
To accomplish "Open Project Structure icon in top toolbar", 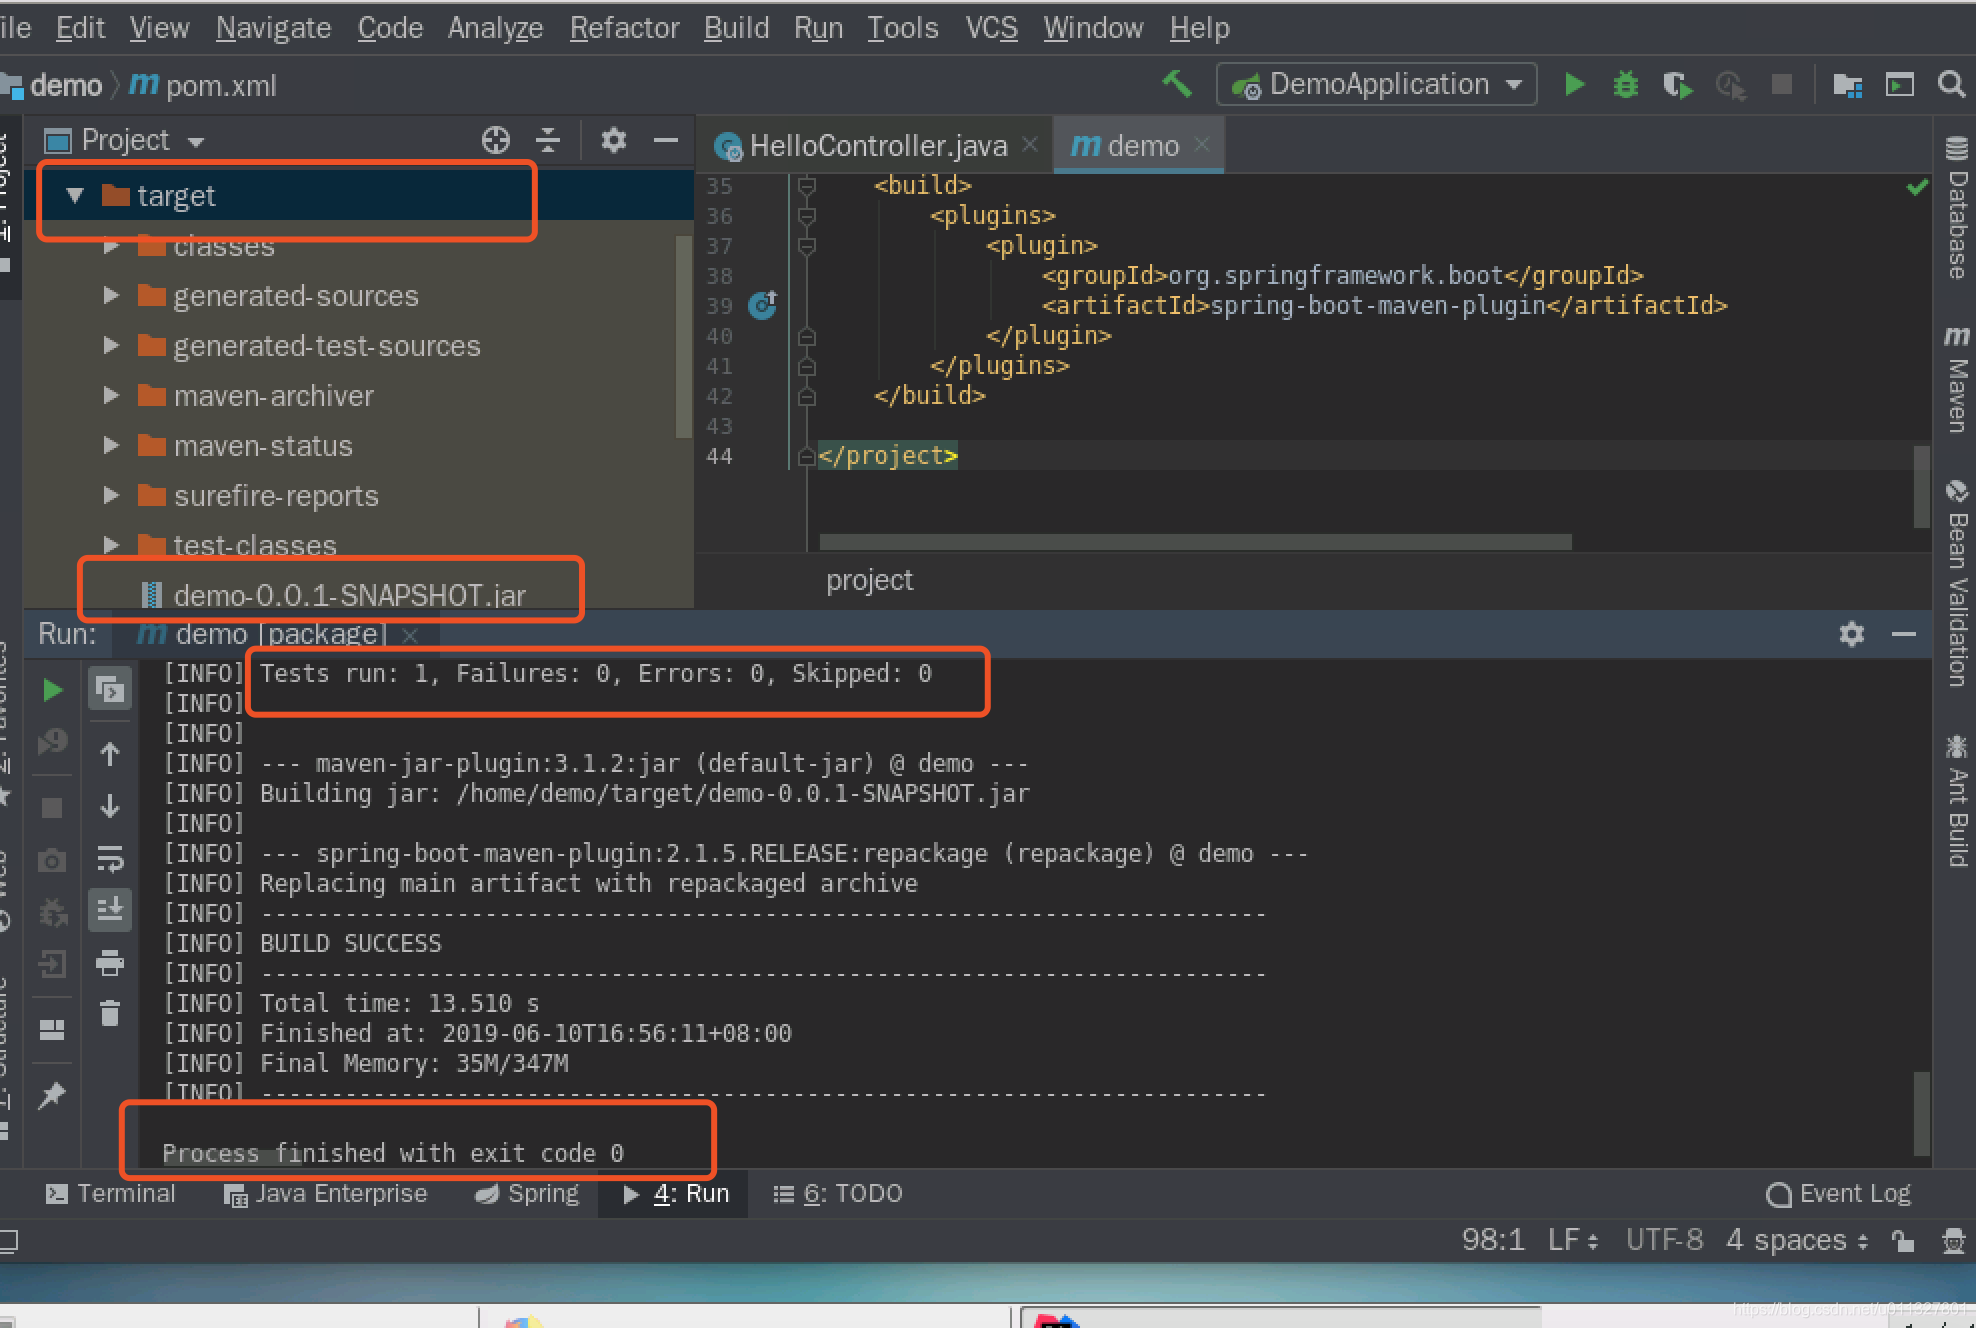I will (x=1847, y=85).
